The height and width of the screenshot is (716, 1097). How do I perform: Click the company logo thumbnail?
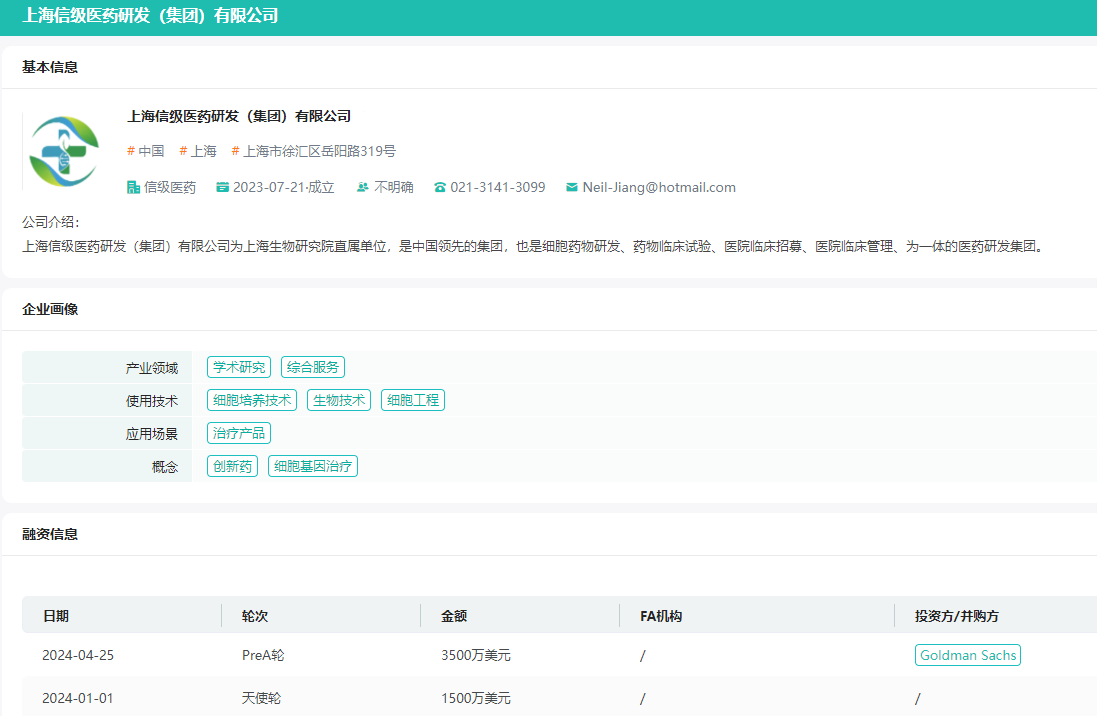click(63, 151)
